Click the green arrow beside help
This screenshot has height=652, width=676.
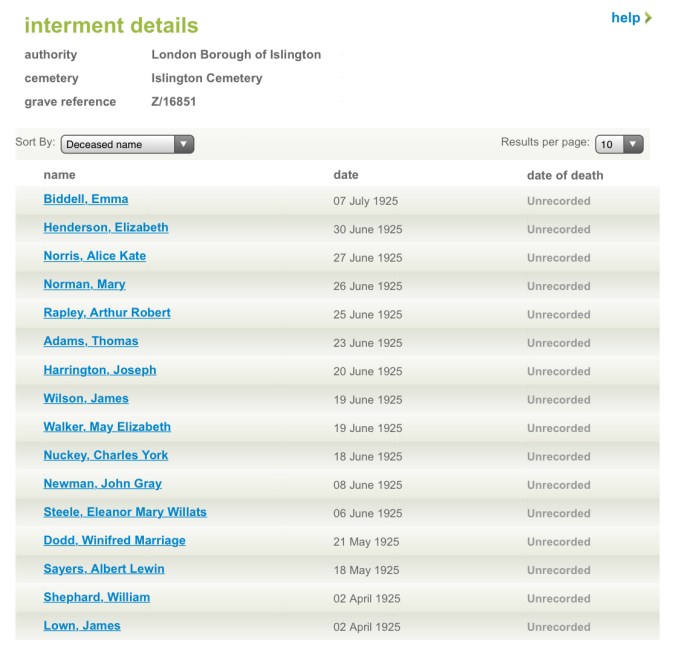648,18
